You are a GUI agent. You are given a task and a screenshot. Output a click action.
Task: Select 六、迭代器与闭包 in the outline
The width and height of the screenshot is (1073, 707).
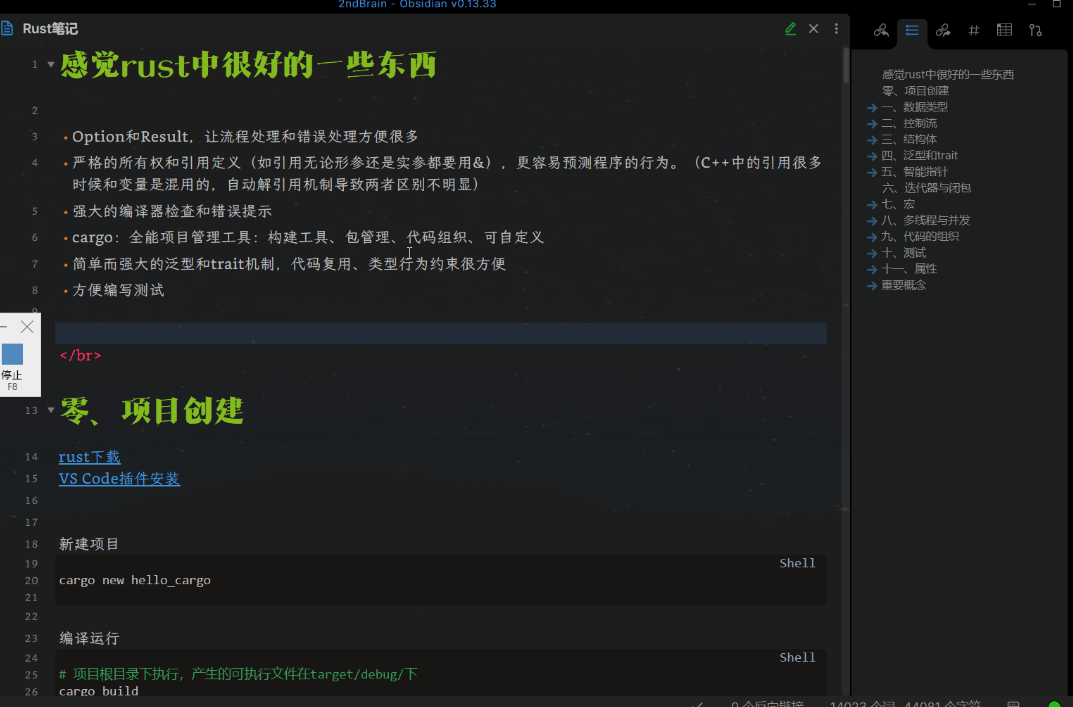pos(927,188)
